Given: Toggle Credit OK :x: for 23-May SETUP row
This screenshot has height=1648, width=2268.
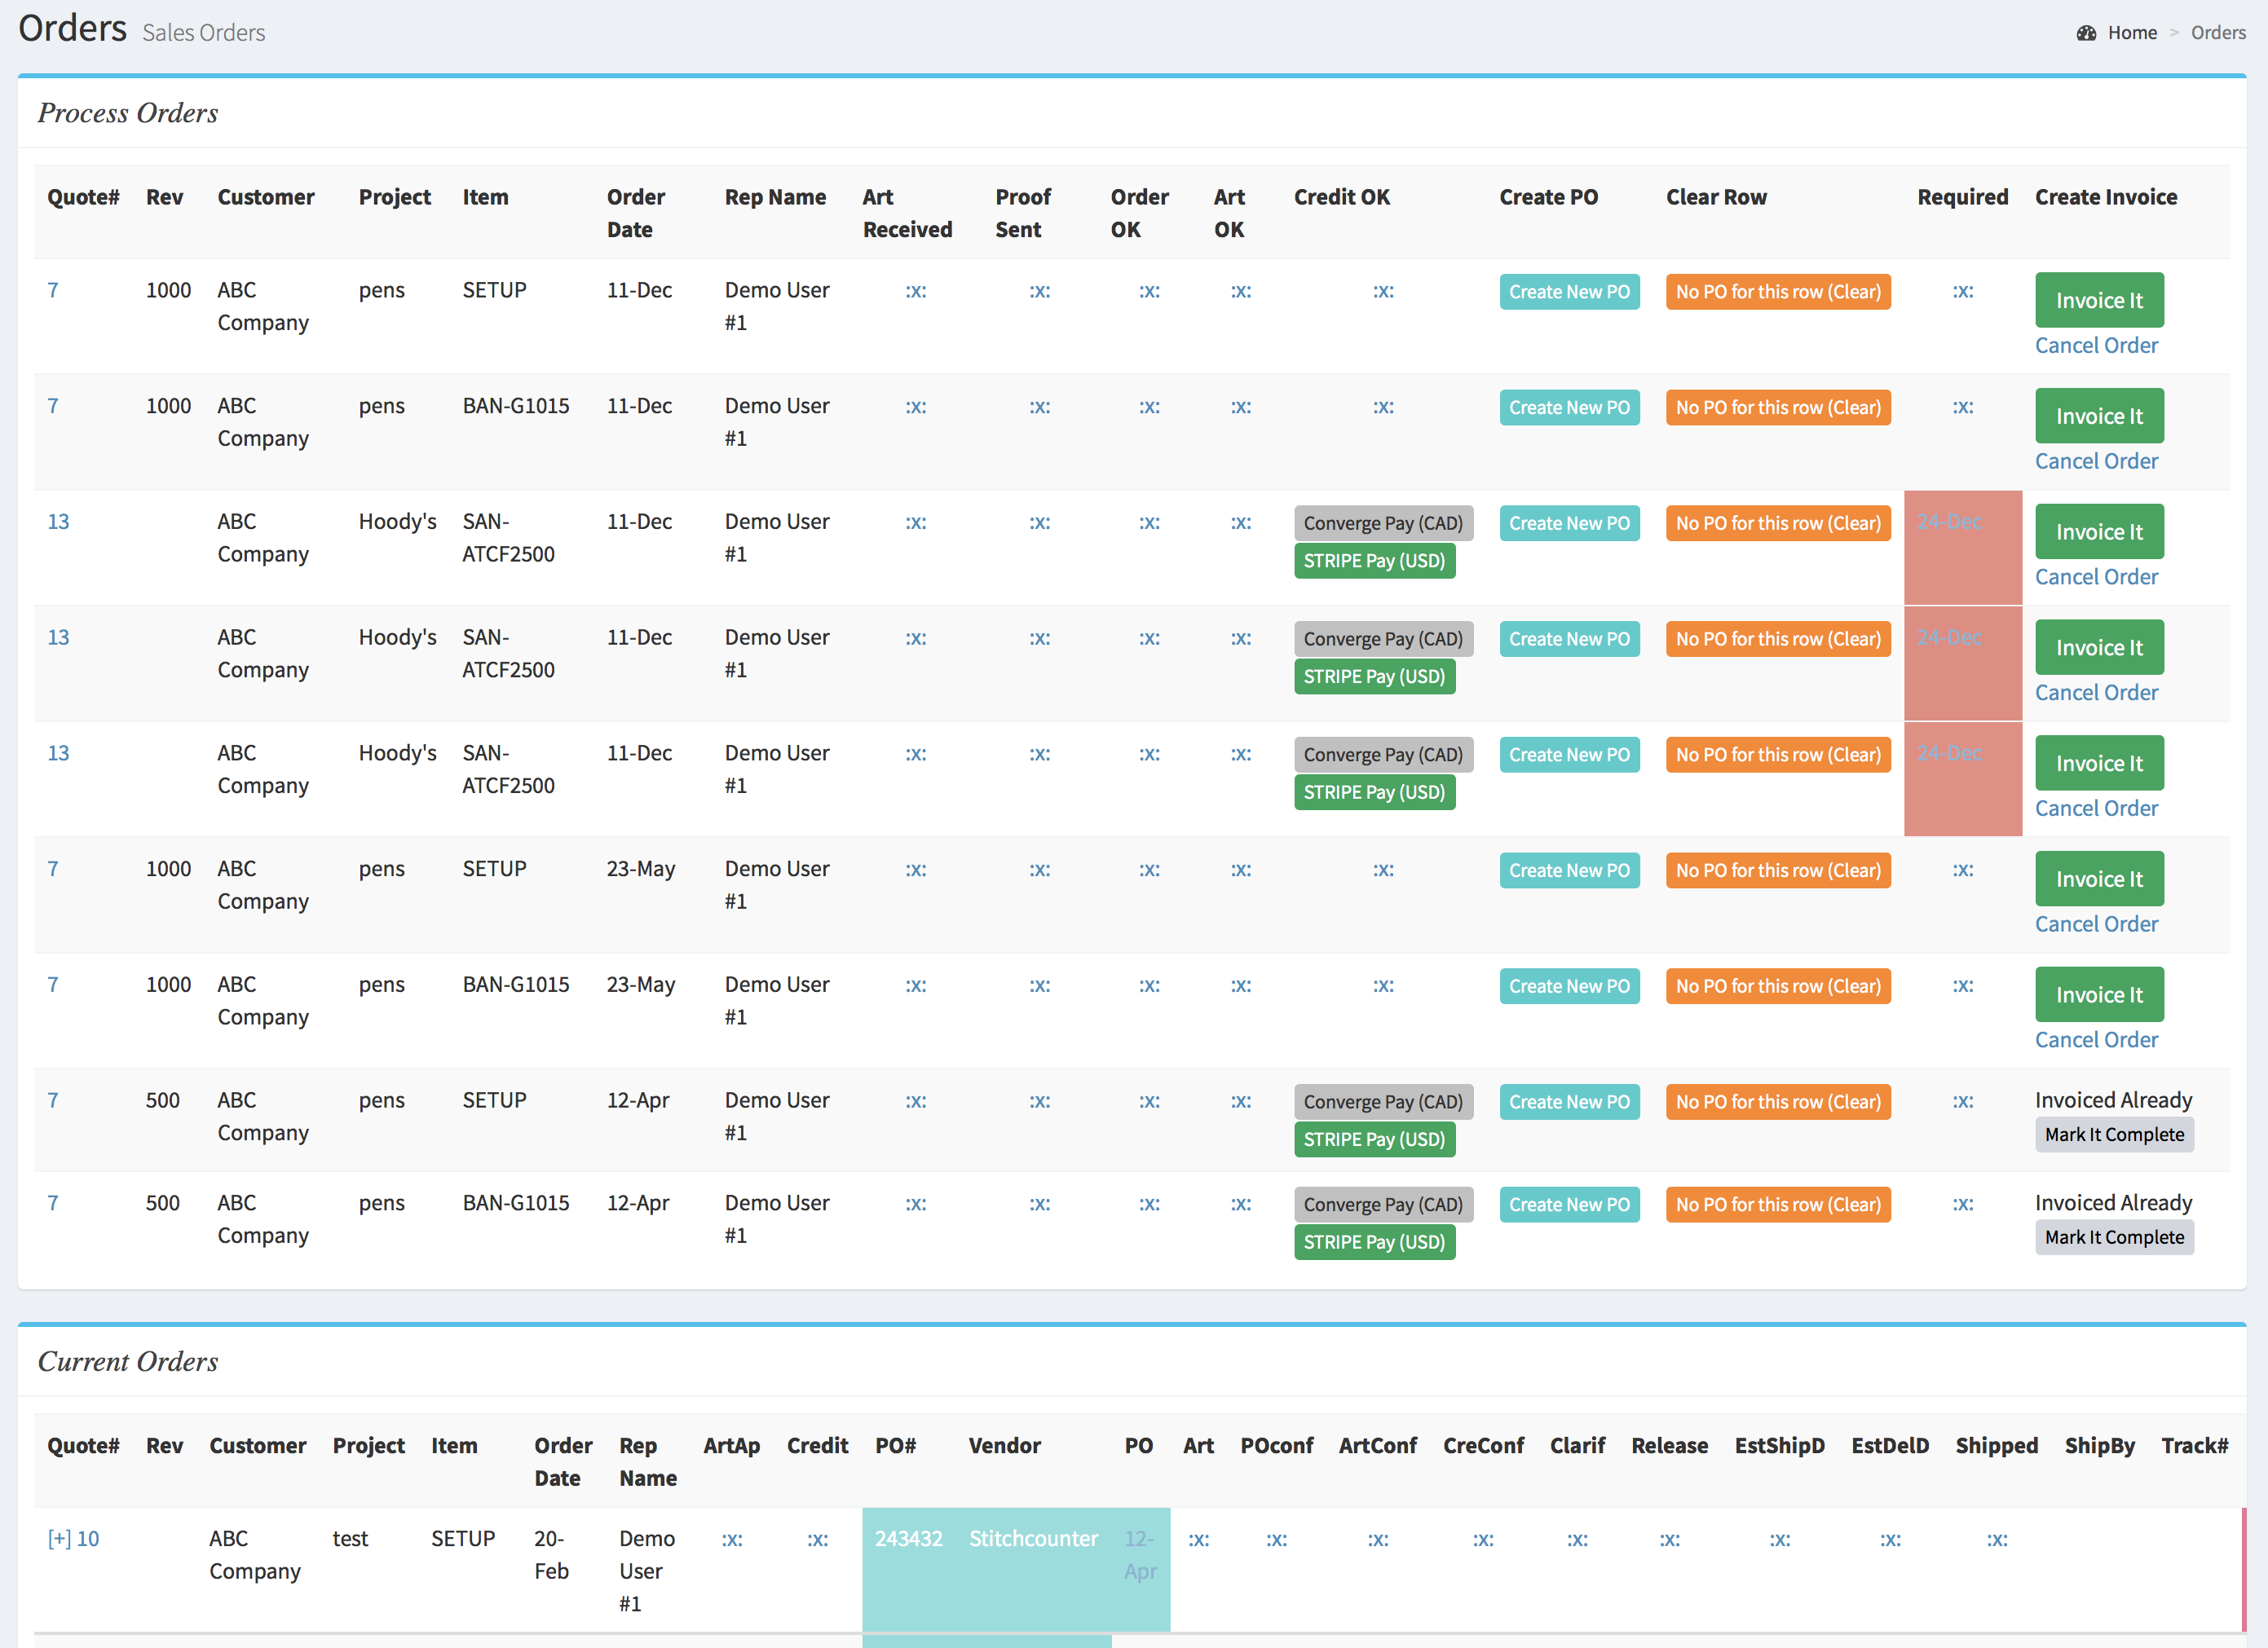Looking at the screenshot, I should 1383,870.
